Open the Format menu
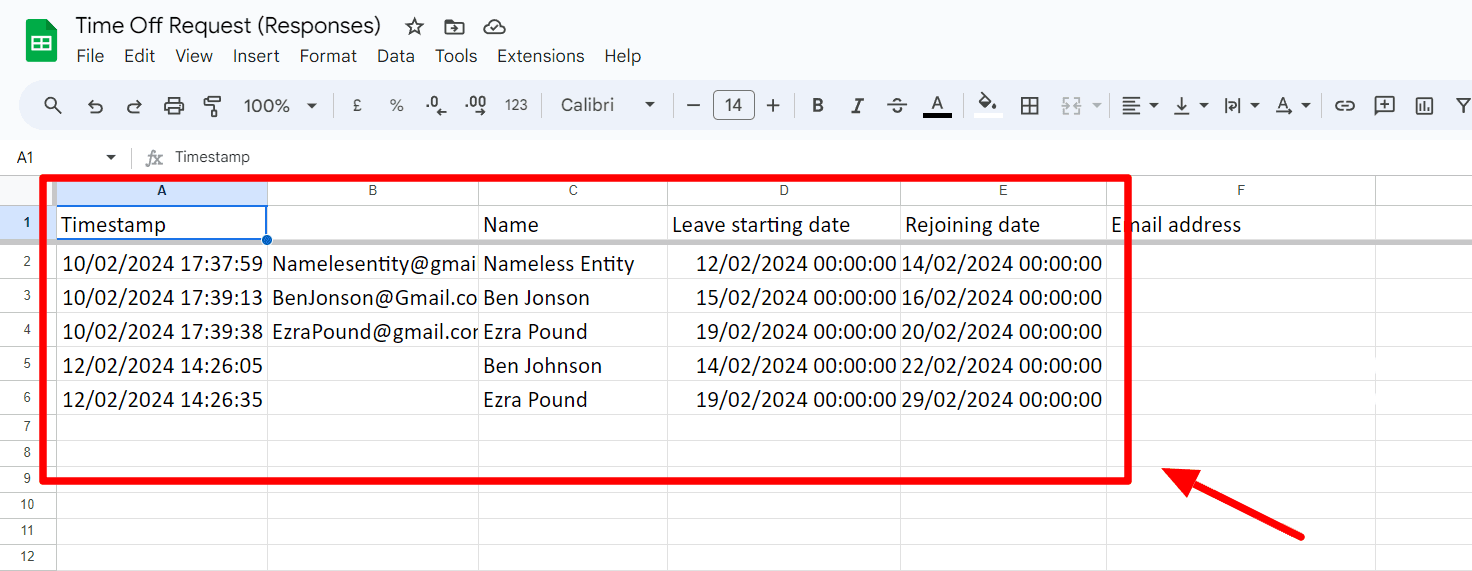 pyautogui.click(x=328, y=56)
